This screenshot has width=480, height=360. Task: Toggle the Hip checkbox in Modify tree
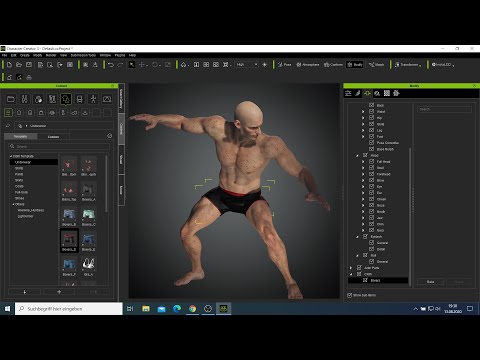[x=371, y=118]
